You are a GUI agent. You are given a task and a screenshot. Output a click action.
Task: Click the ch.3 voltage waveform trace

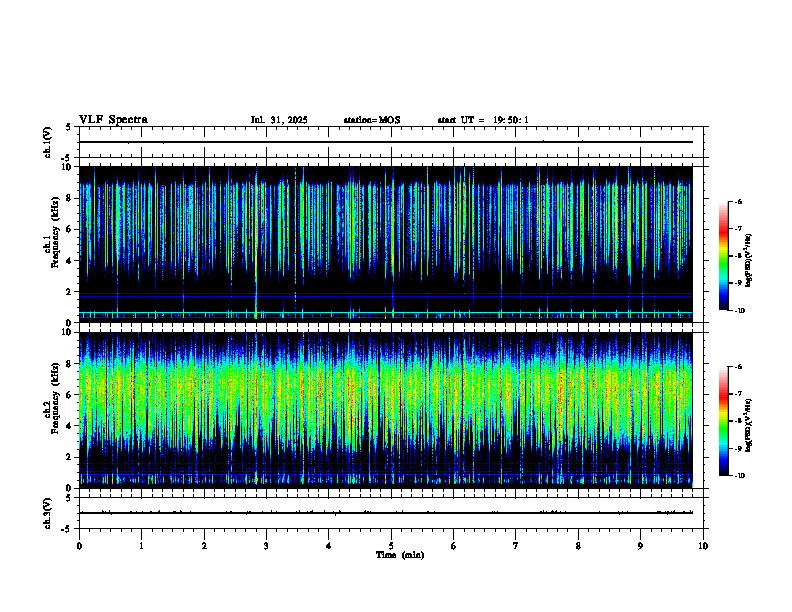pos(386,513)
